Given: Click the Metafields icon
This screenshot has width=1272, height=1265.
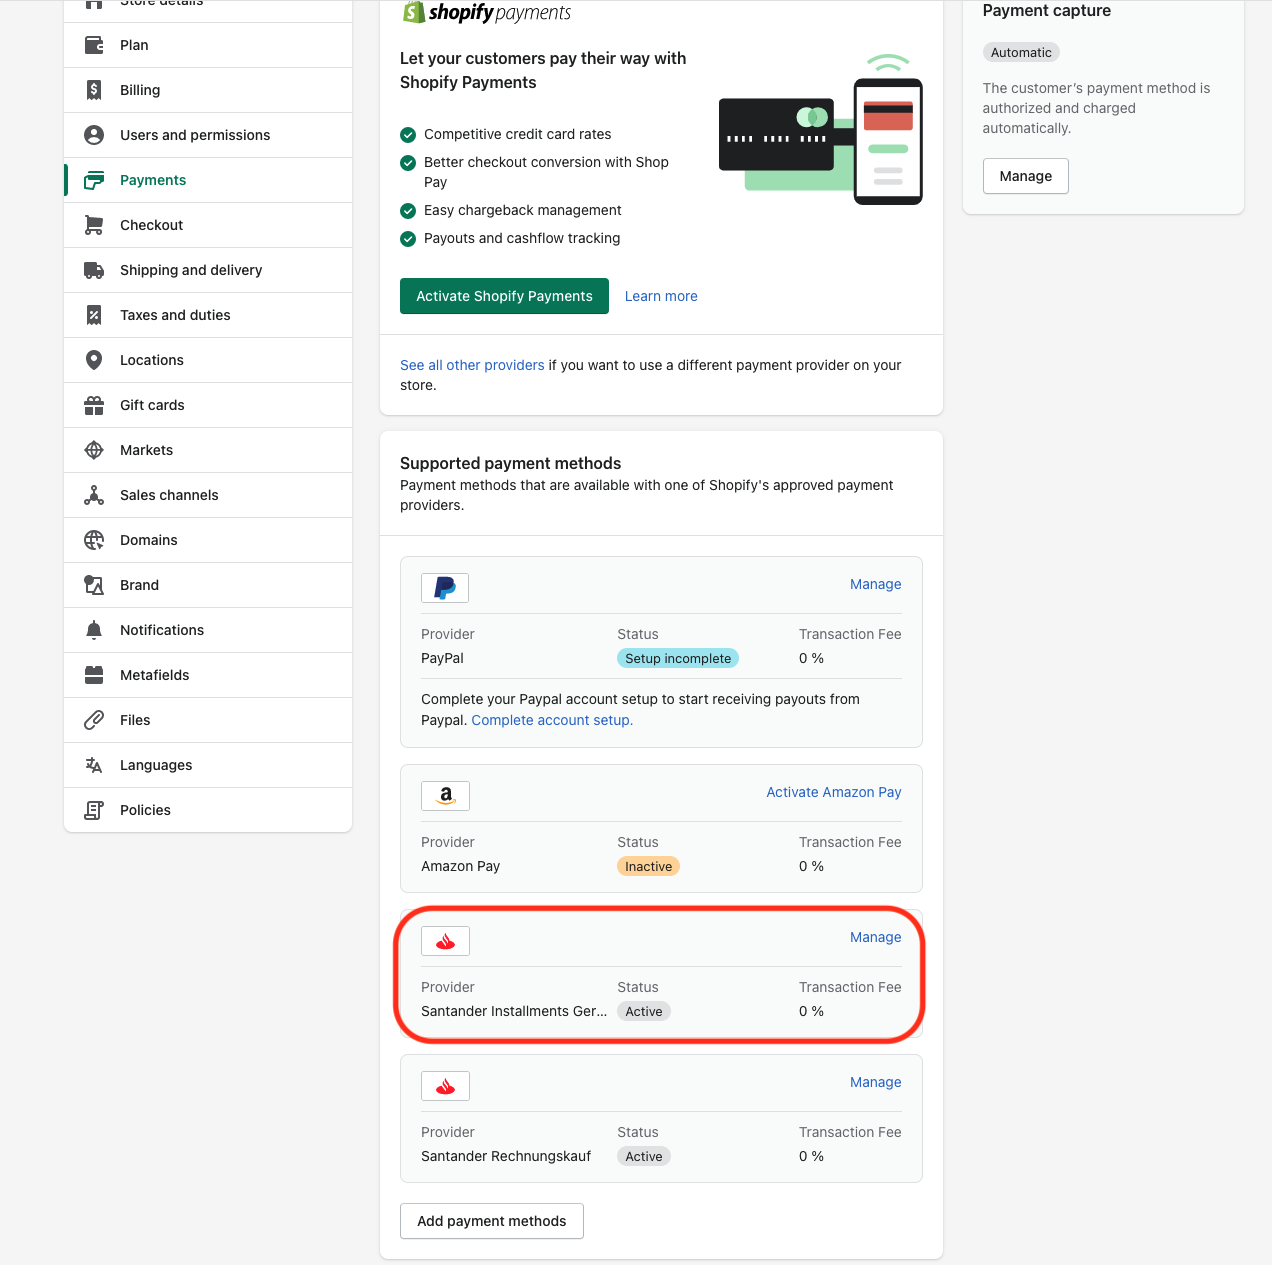Looking at the screenshot, I should (94, 675).
